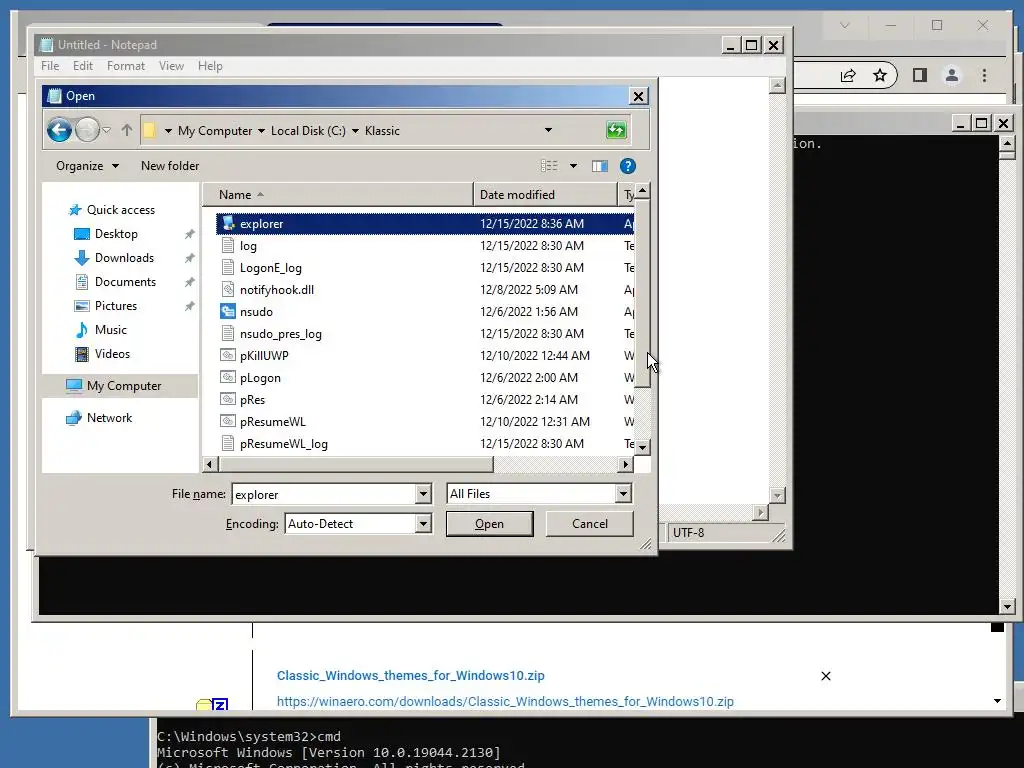Open Chrome's three-dot menu
The image size is (1024, 768).
tap(984, 76)
